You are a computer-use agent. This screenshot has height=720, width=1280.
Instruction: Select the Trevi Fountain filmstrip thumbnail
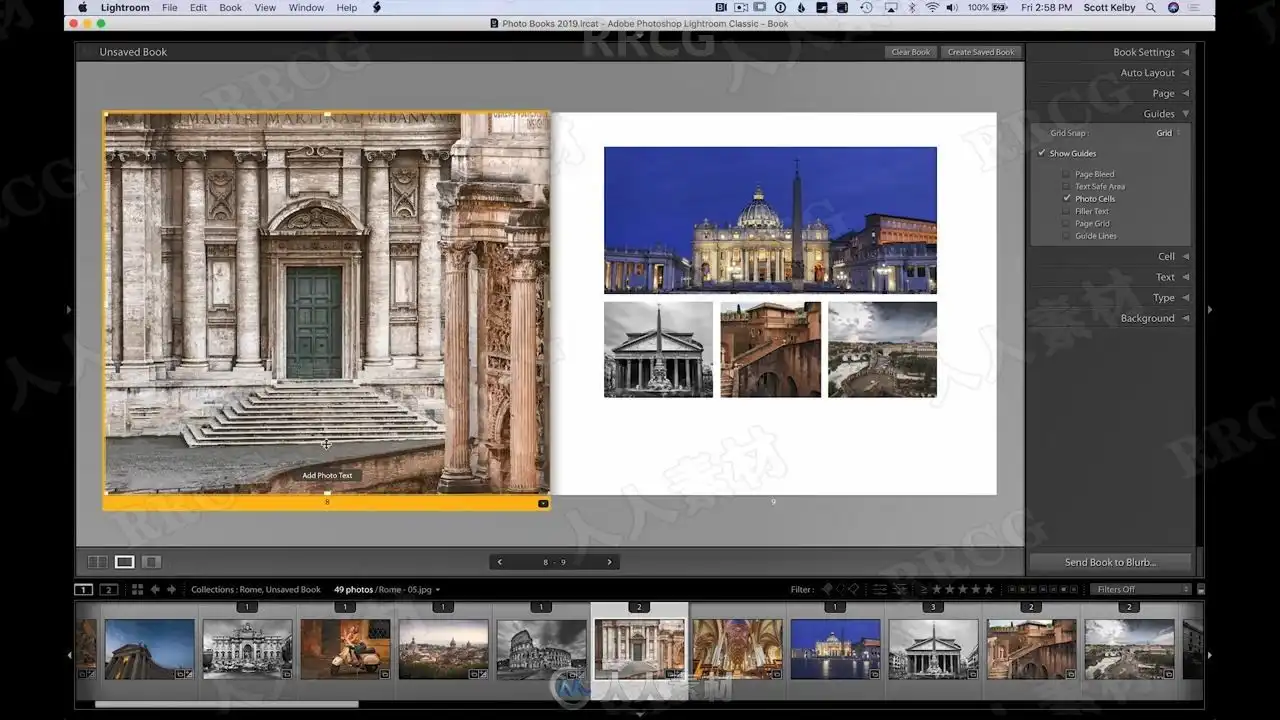click(248, 648)
